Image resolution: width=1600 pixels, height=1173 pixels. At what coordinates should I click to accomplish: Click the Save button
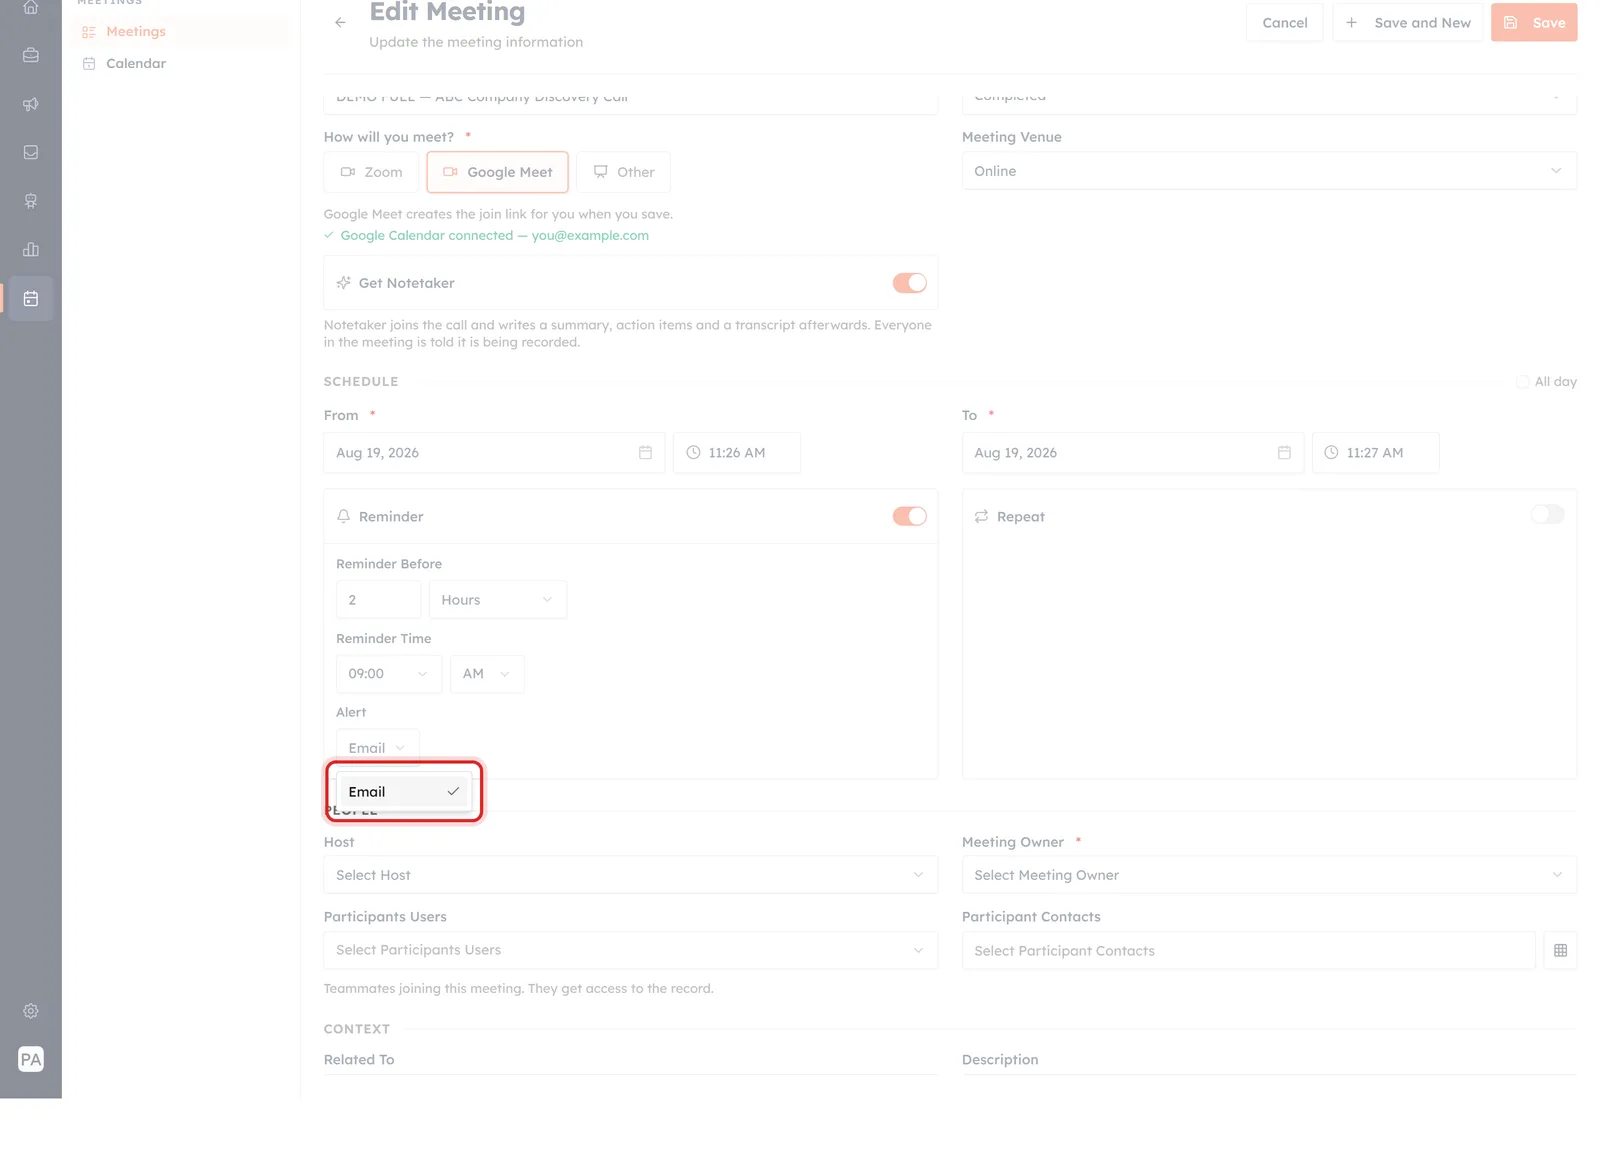point(1534,22)
